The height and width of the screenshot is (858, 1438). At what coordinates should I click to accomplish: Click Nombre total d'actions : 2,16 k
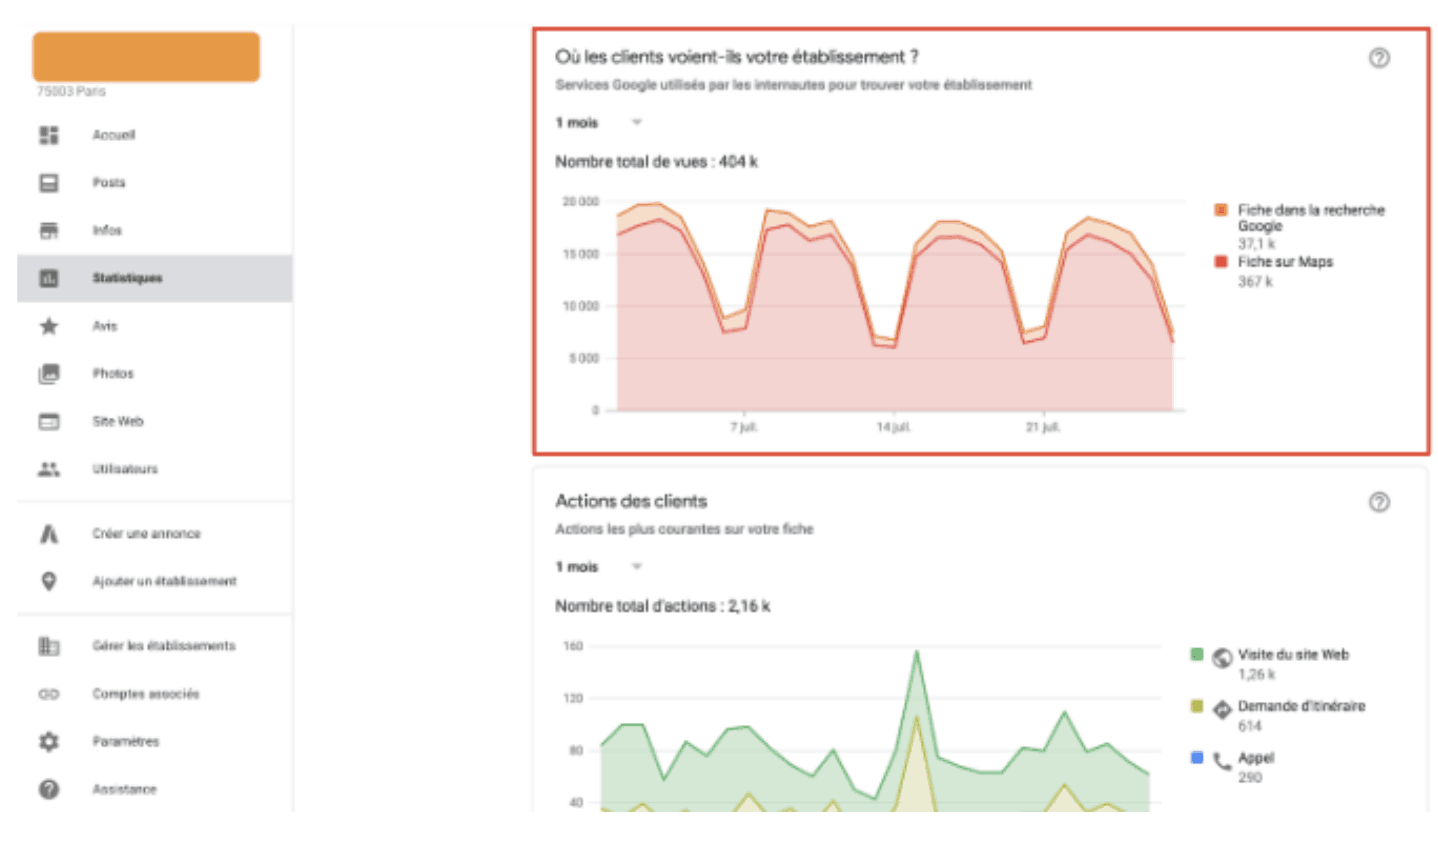coord(662,606)
